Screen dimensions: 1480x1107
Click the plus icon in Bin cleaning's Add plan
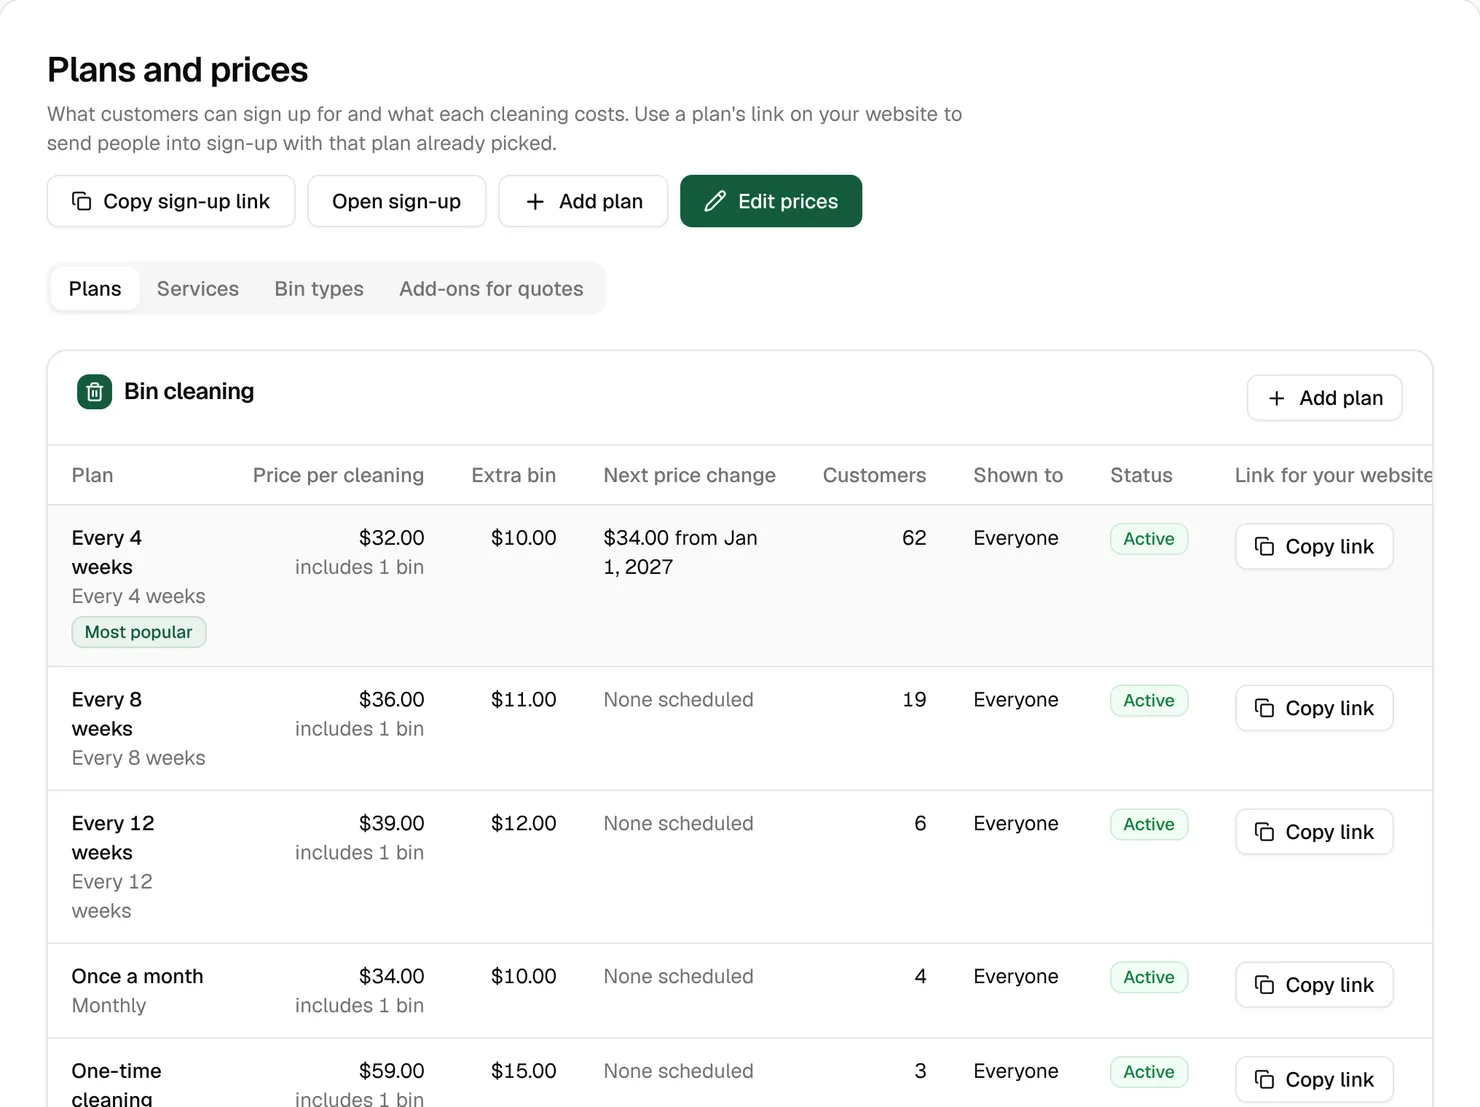[x=1277, y=398]
